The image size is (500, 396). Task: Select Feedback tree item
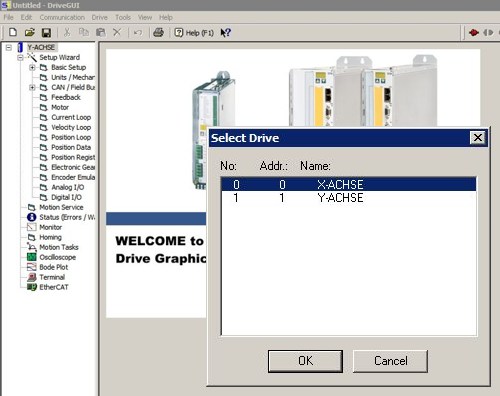point(66,97)
